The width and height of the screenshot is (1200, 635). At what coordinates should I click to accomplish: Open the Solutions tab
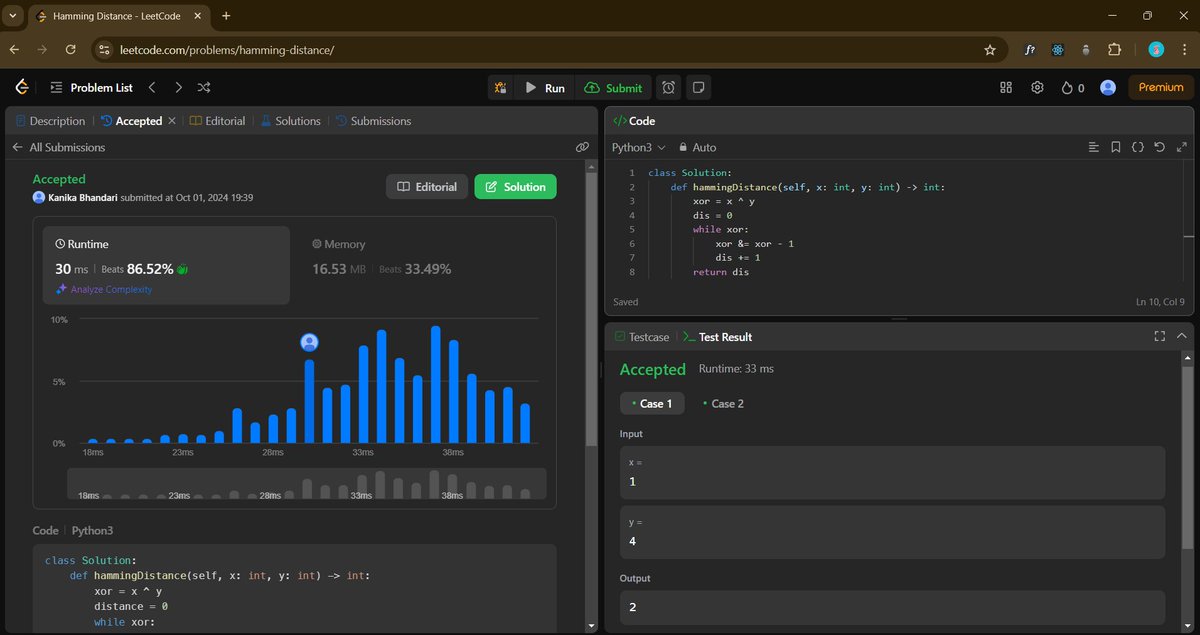(290, 121)
